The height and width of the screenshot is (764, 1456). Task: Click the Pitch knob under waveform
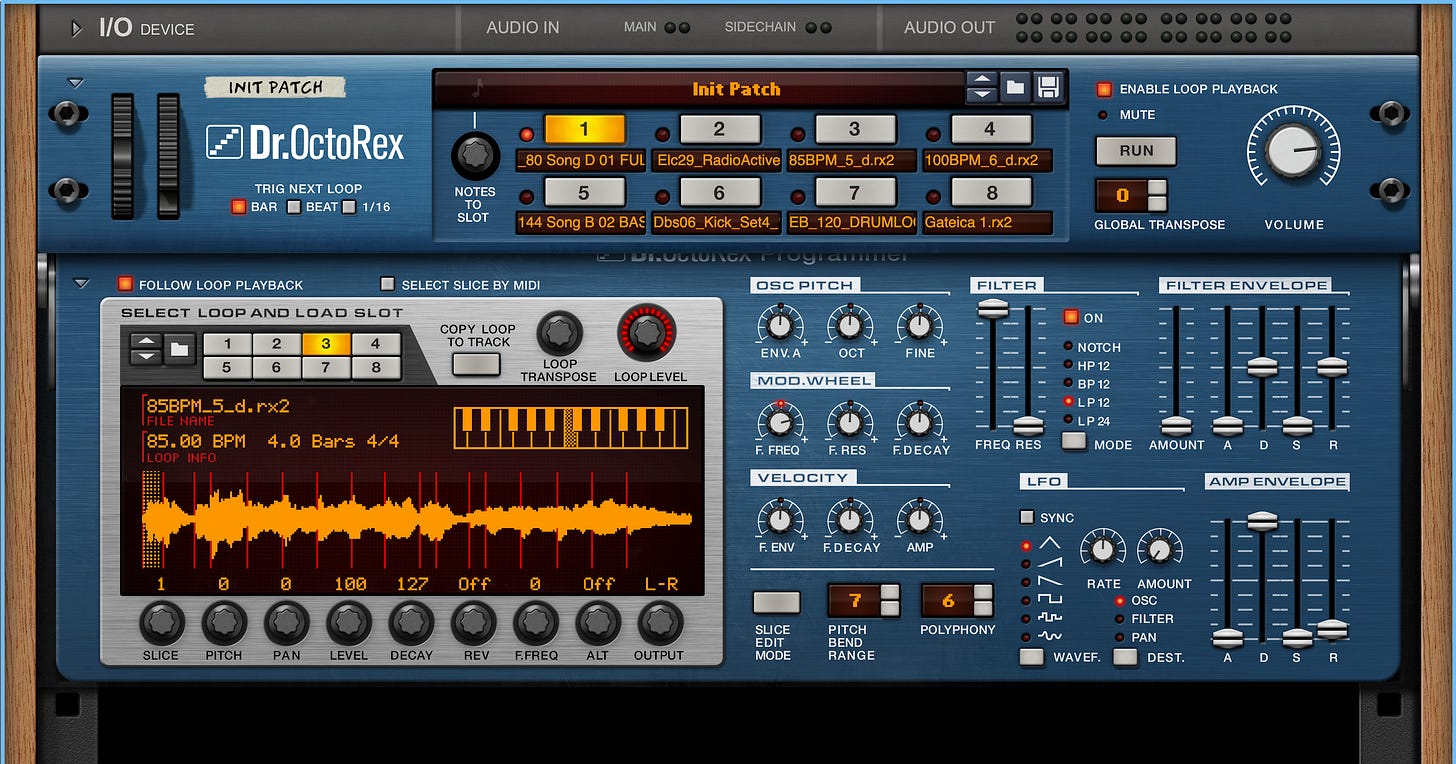click(x=224, y=624)
